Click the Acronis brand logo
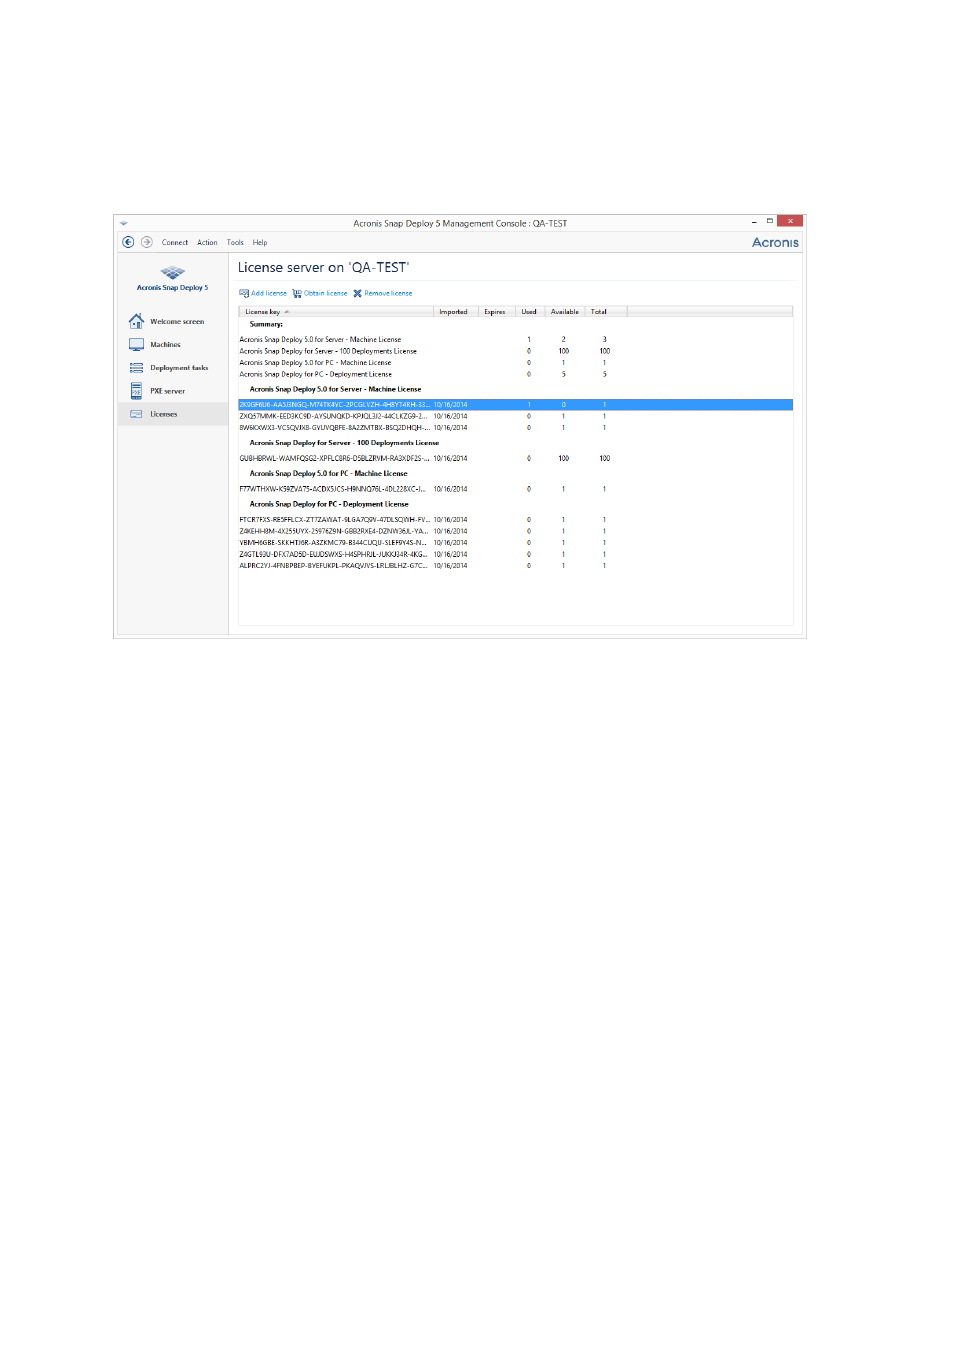The width and height of the screenshot is (955, 1350). (775, 242)
